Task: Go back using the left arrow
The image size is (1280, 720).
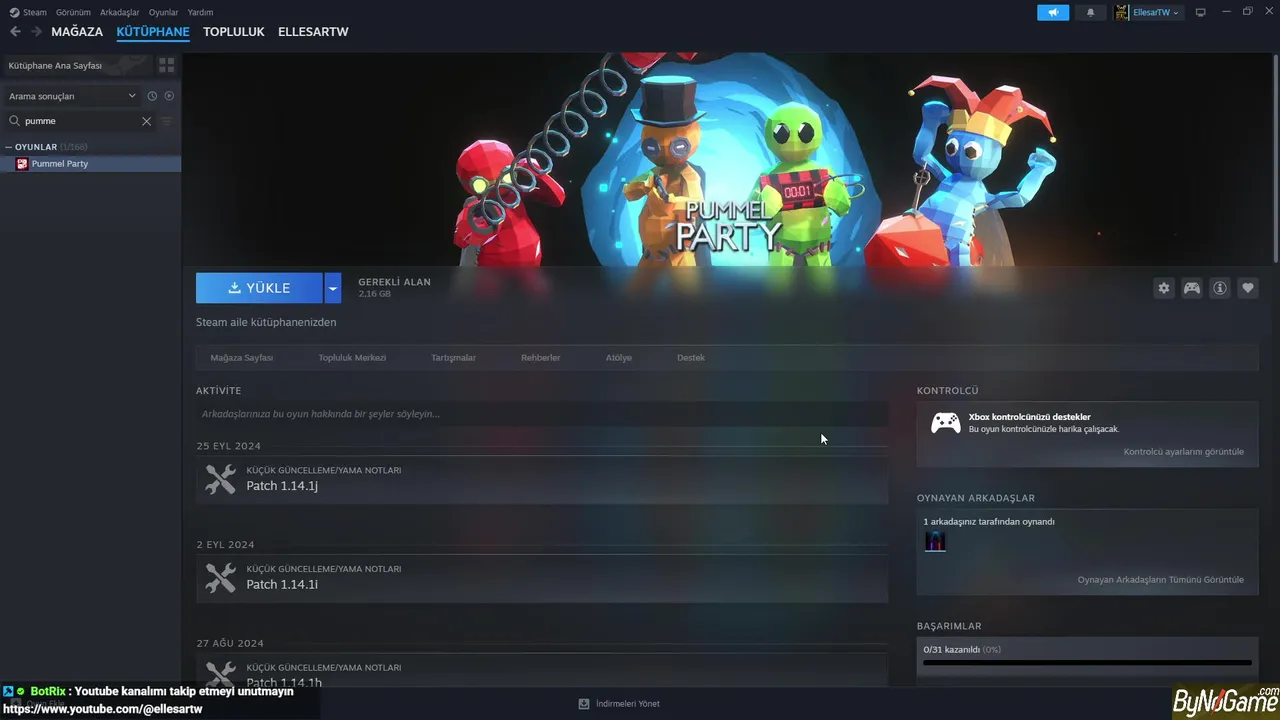Action: pos(15,32)
